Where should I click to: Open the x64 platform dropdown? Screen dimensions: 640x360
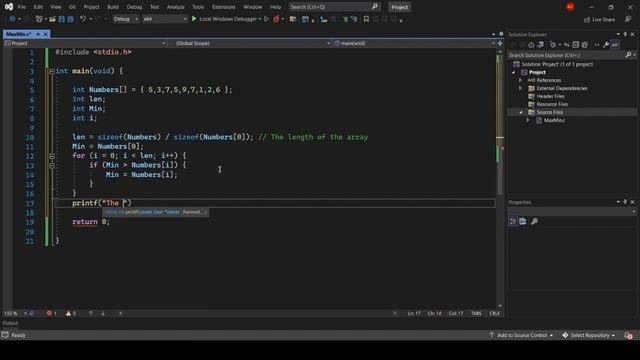click(164, 19)
